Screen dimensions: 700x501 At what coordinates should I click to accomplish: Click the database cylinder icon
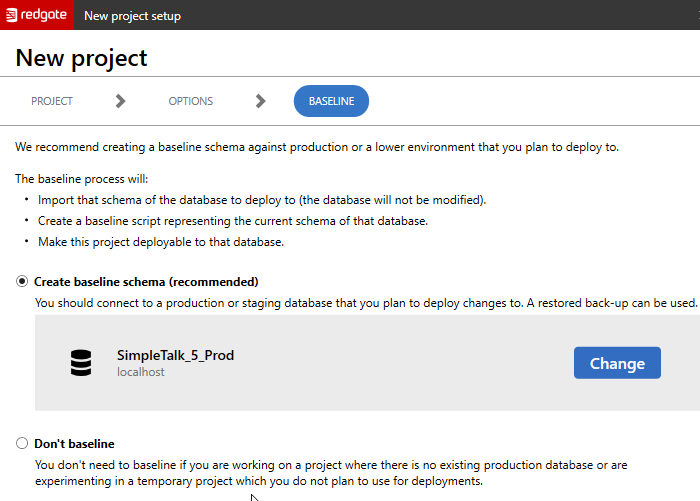click(x=81, y=363)
